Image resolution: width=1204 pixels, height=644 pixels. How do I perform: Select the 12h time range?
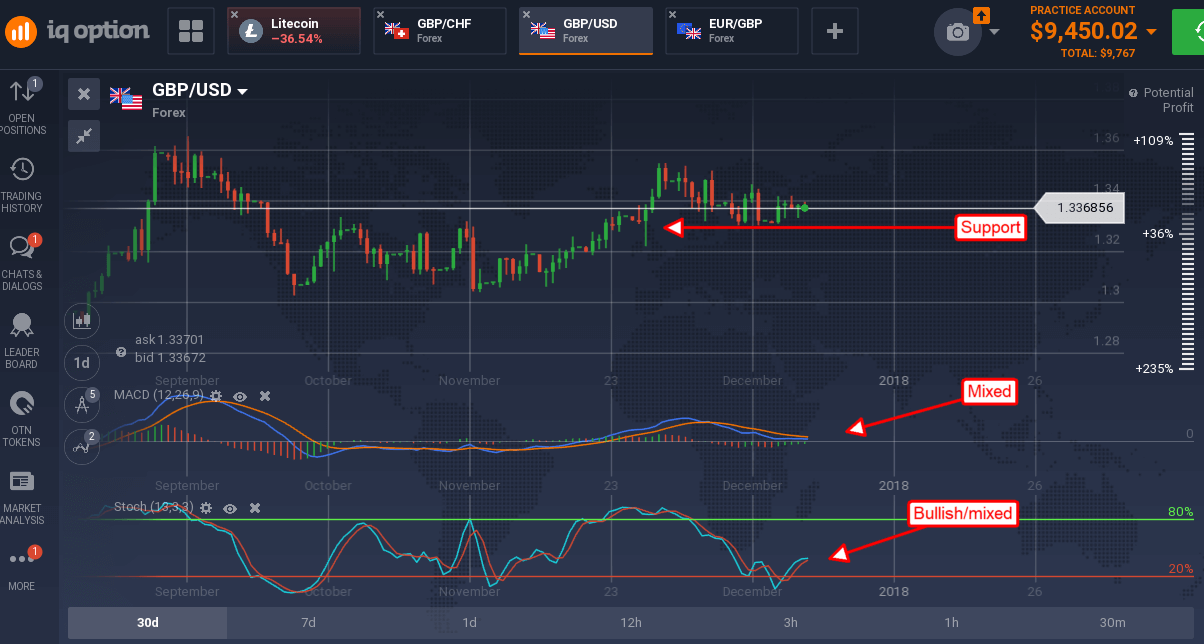(630, 623)
